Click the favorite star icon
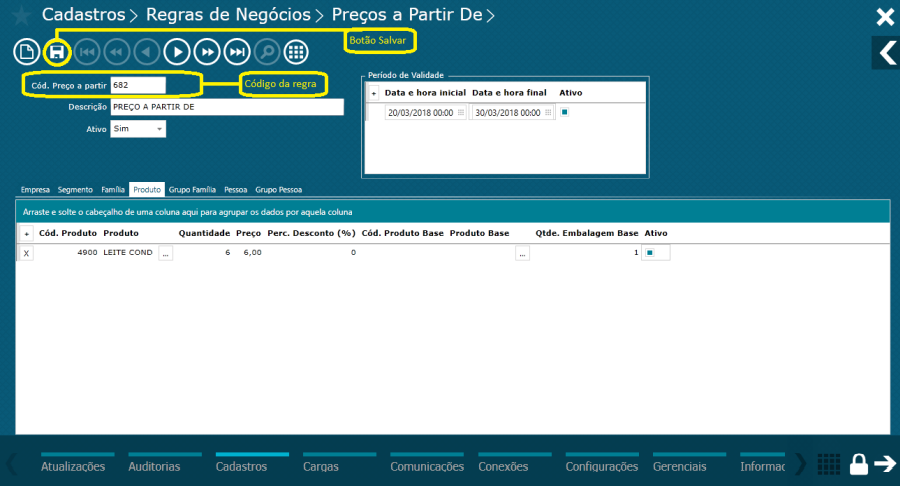900x486 pixels. pyautogui.click(x=21, y=15)
